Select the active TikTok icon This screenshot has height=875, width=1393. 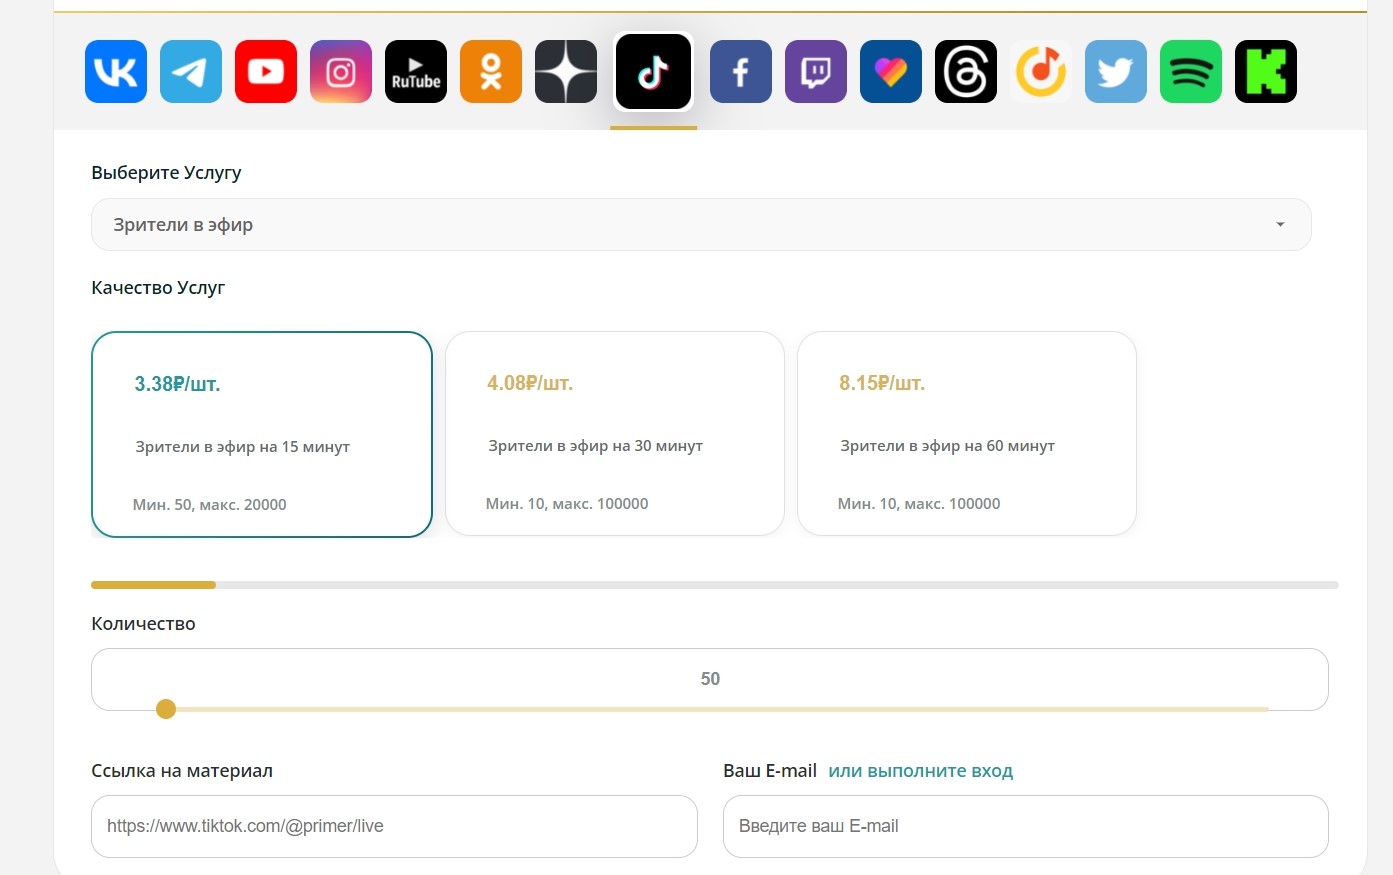pos(653,72)
